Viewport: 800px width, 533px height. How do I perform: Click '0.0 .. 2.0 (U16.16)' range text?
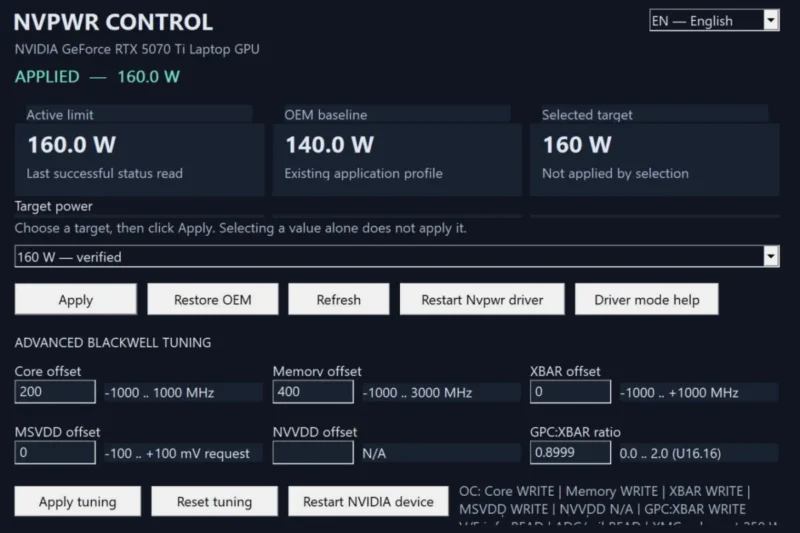pos(670,453)
